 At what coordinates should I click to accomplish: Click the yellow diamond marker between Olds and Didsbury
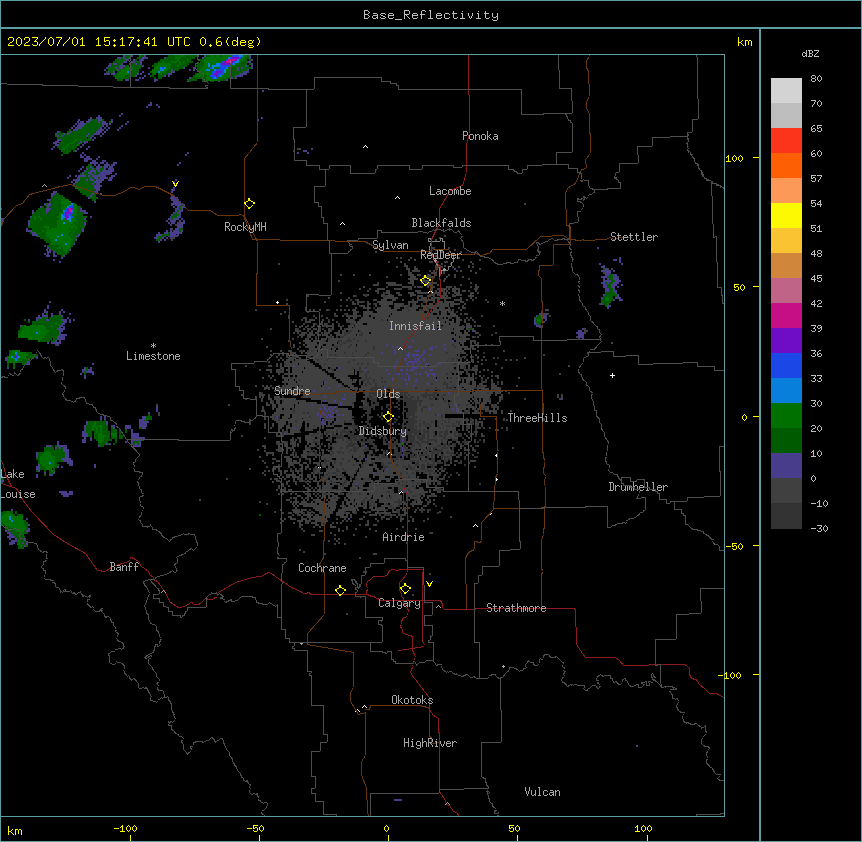[x=388, y=417]
